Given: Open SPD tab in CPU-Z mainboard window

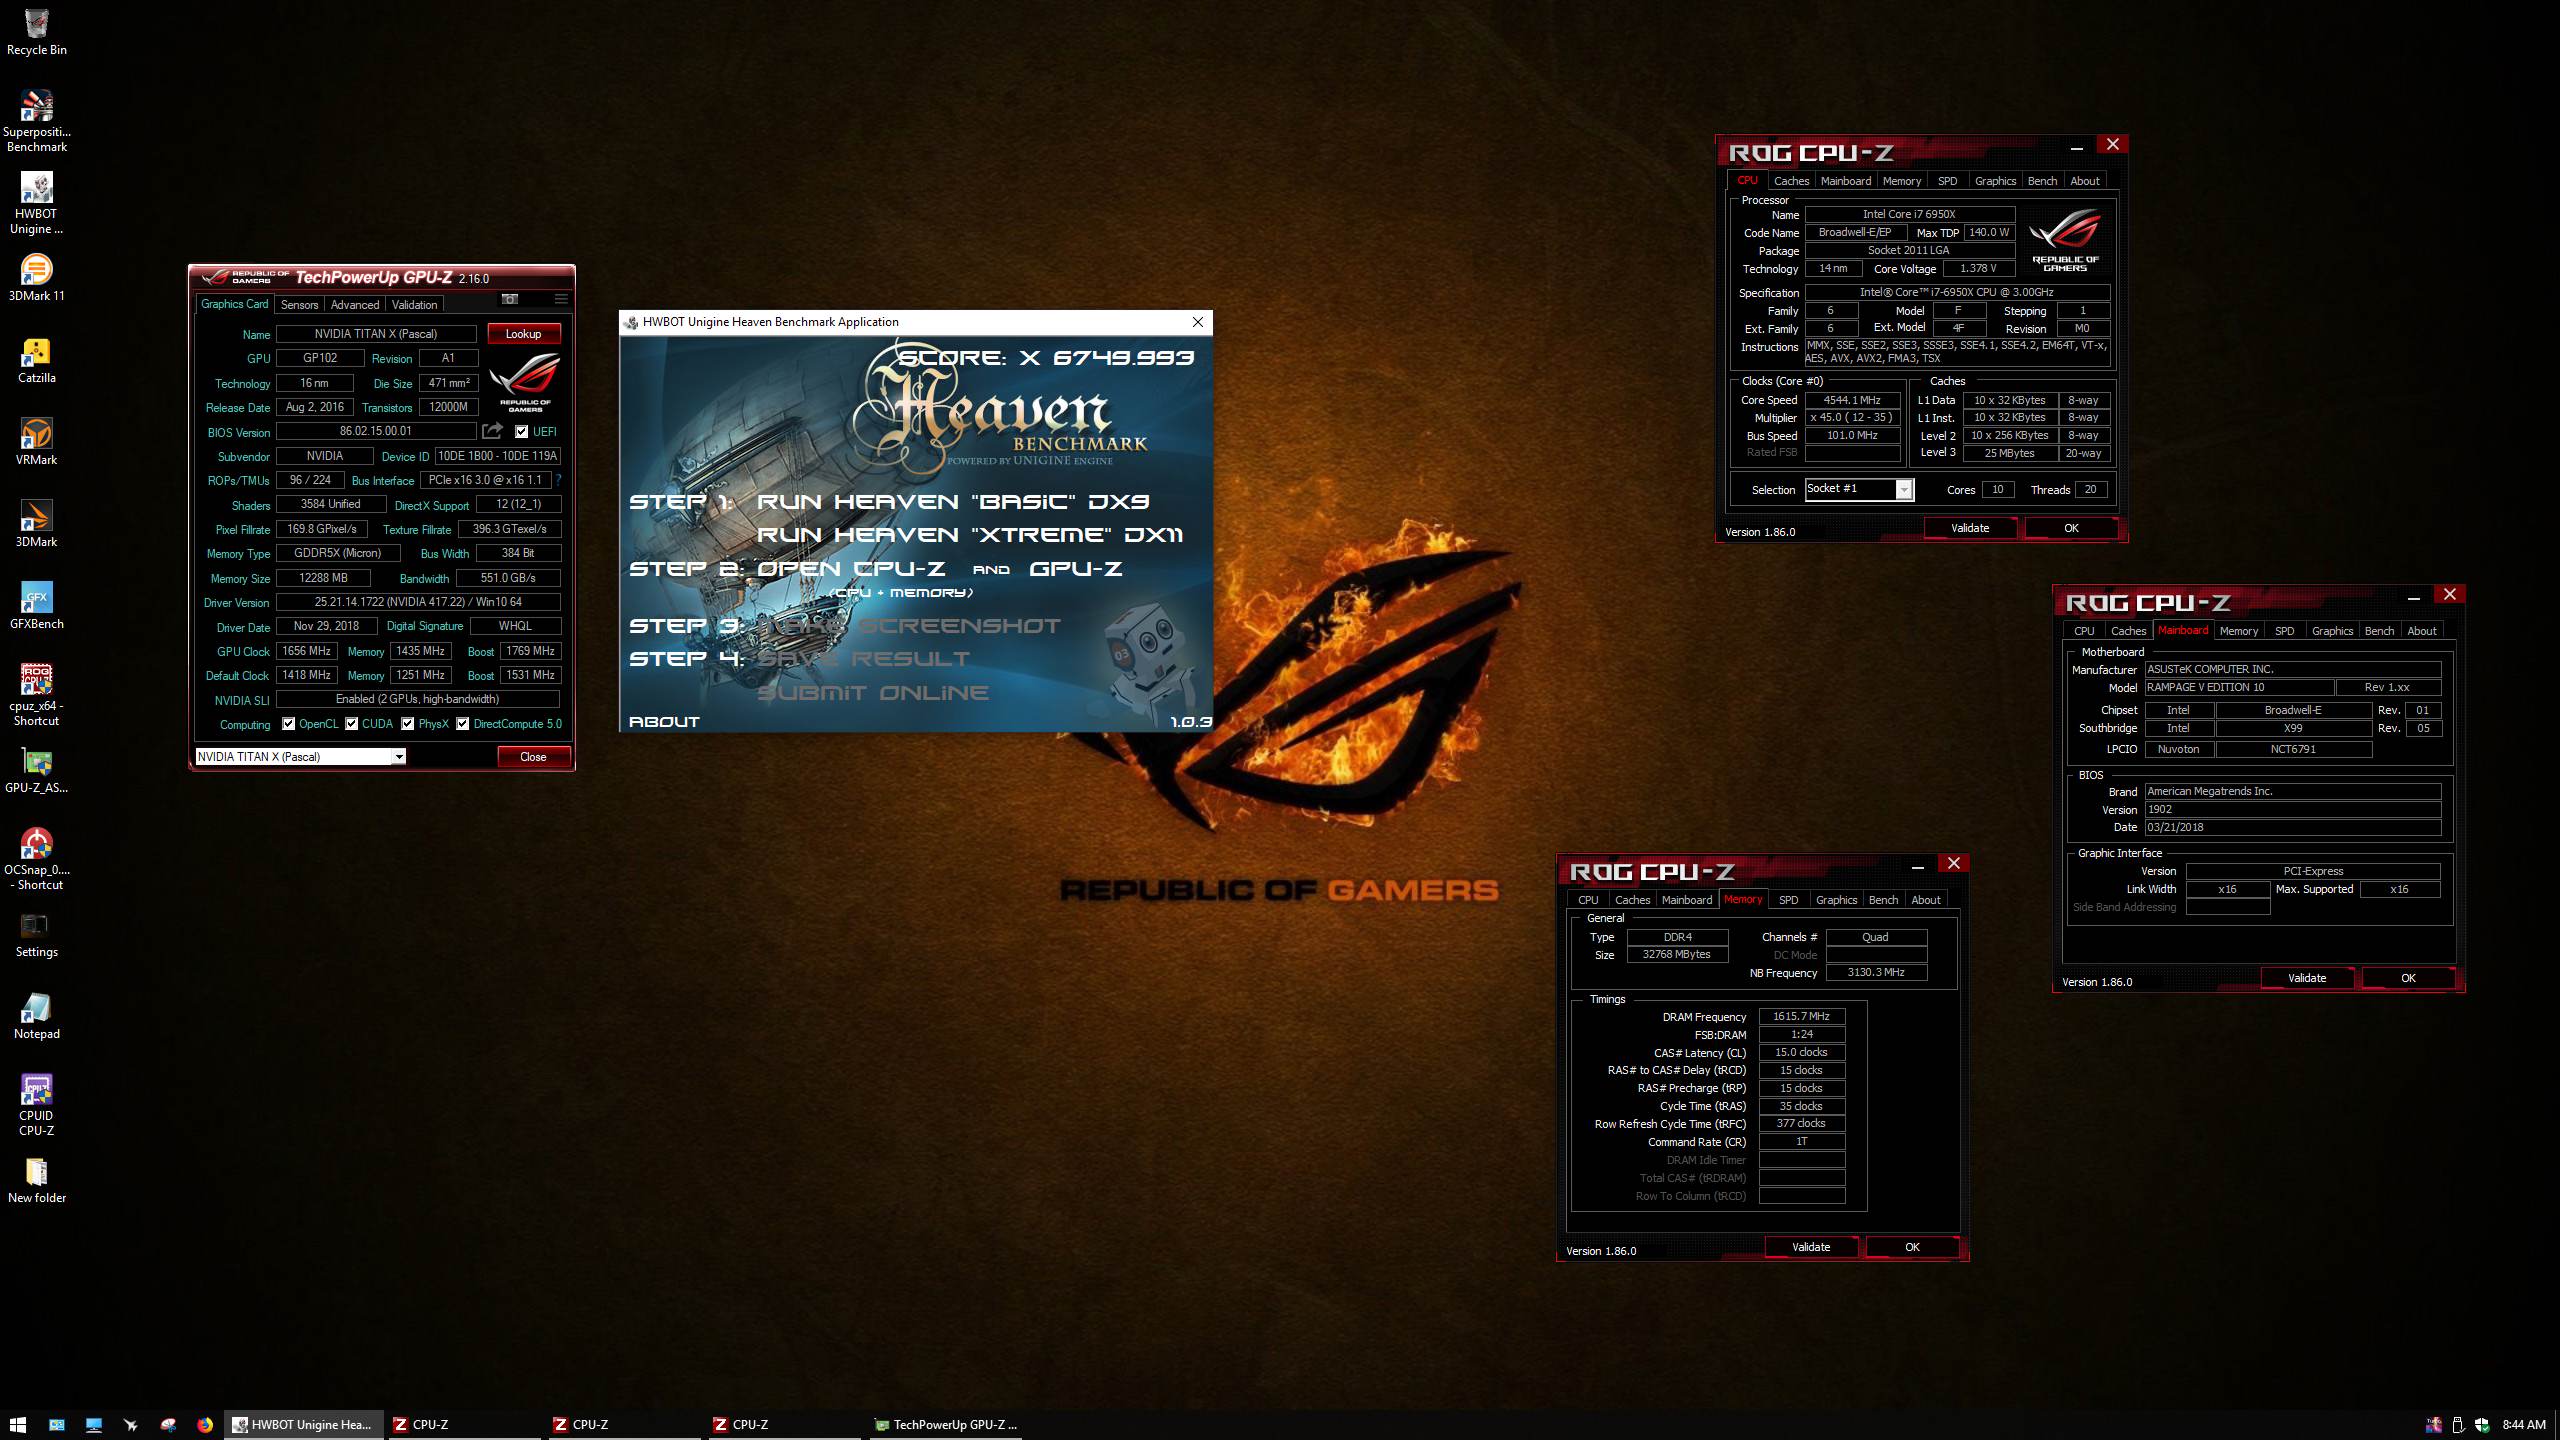Looking at the screenshot, I should 2285,631.
